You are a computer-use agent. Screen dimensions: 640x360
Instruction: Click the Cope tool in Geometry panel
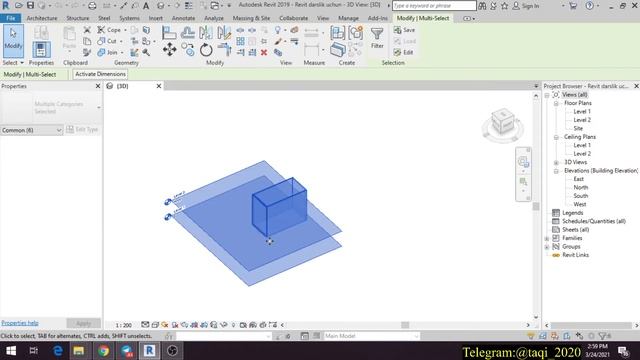pos(109,30)
